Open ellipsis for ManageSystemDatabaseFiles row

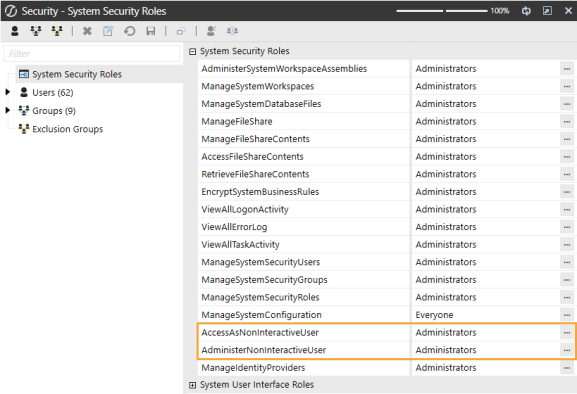pyautogui.click(x=567, y=104)
